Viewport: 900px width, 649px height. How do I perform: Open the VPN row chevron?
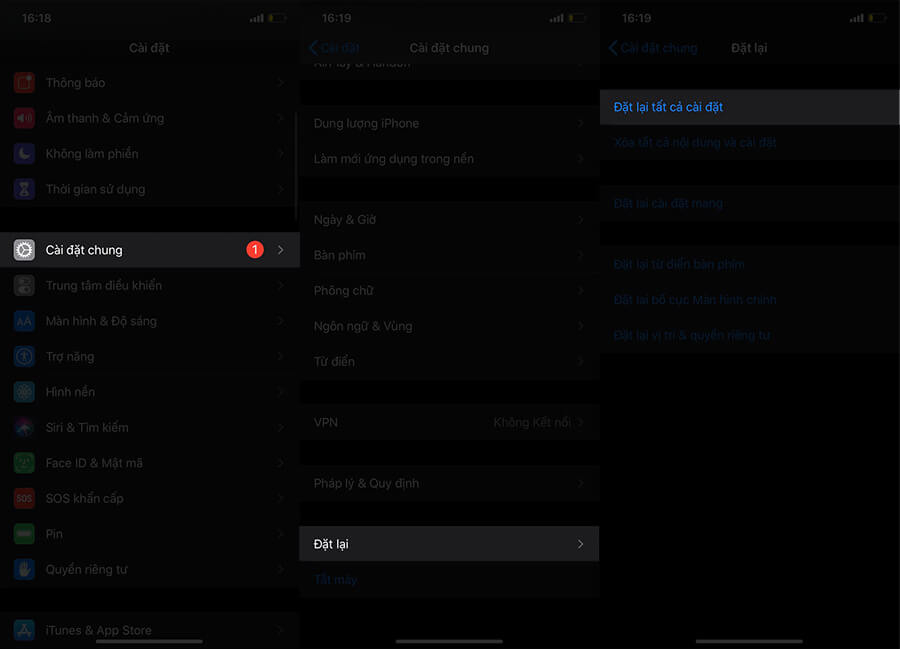pos(580,422)
